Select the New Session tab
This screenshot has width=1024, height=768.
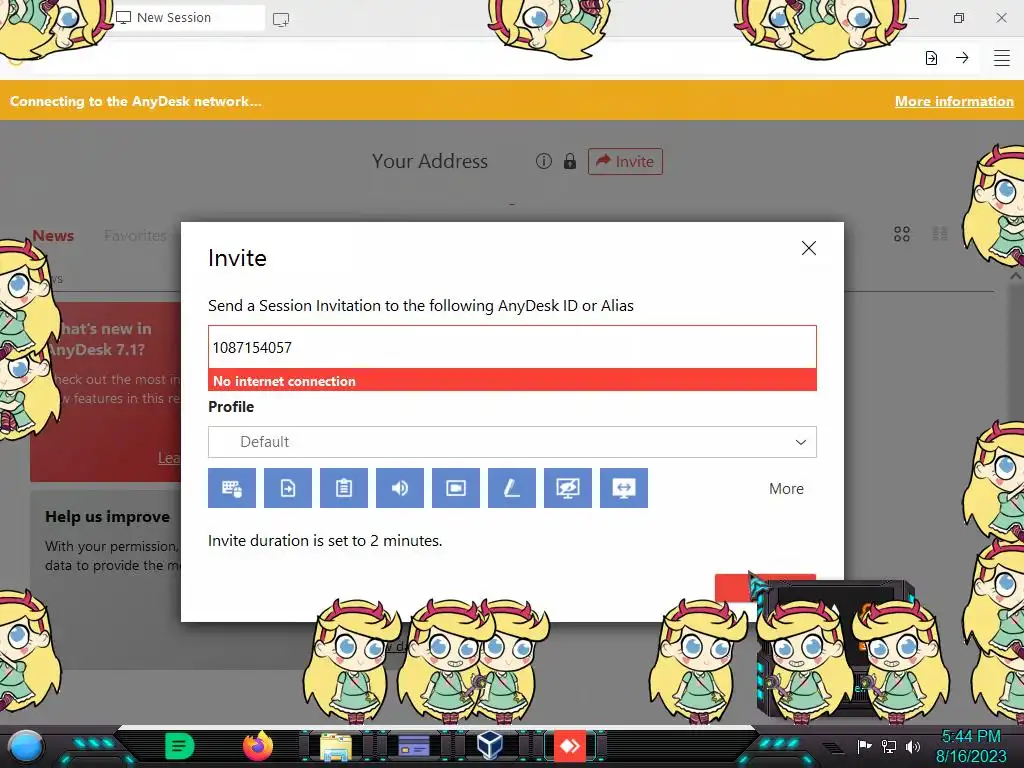click(188, 18)
